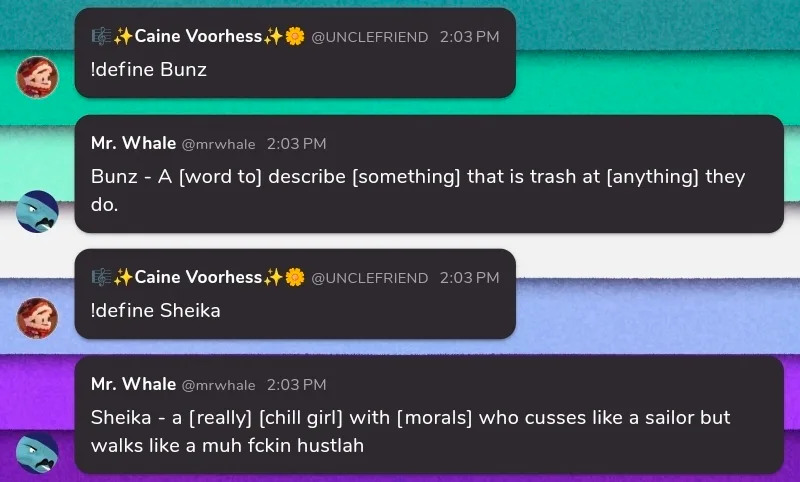Select the @mrwhale handle above Sheika definition
Screen dimensions: 800x482
(x=219, y=385)
